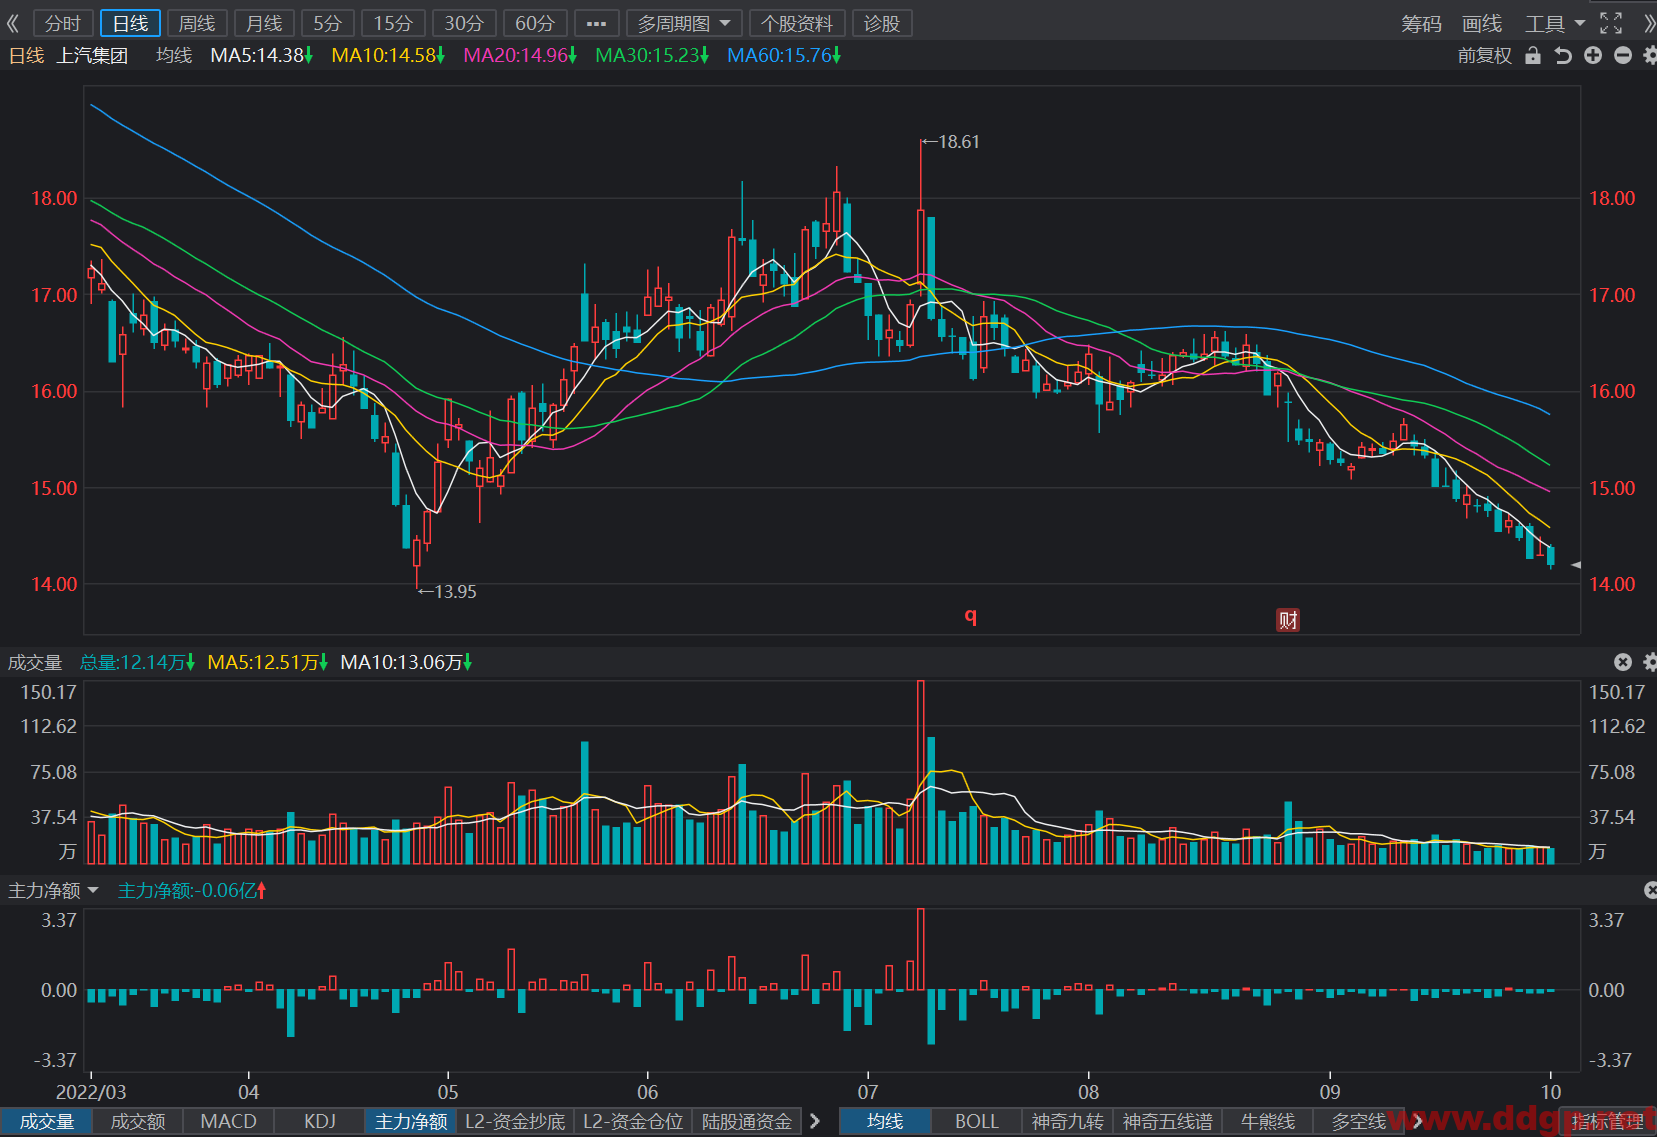
Task: Open 诊股 stock diagnosis
Action: 882,23
